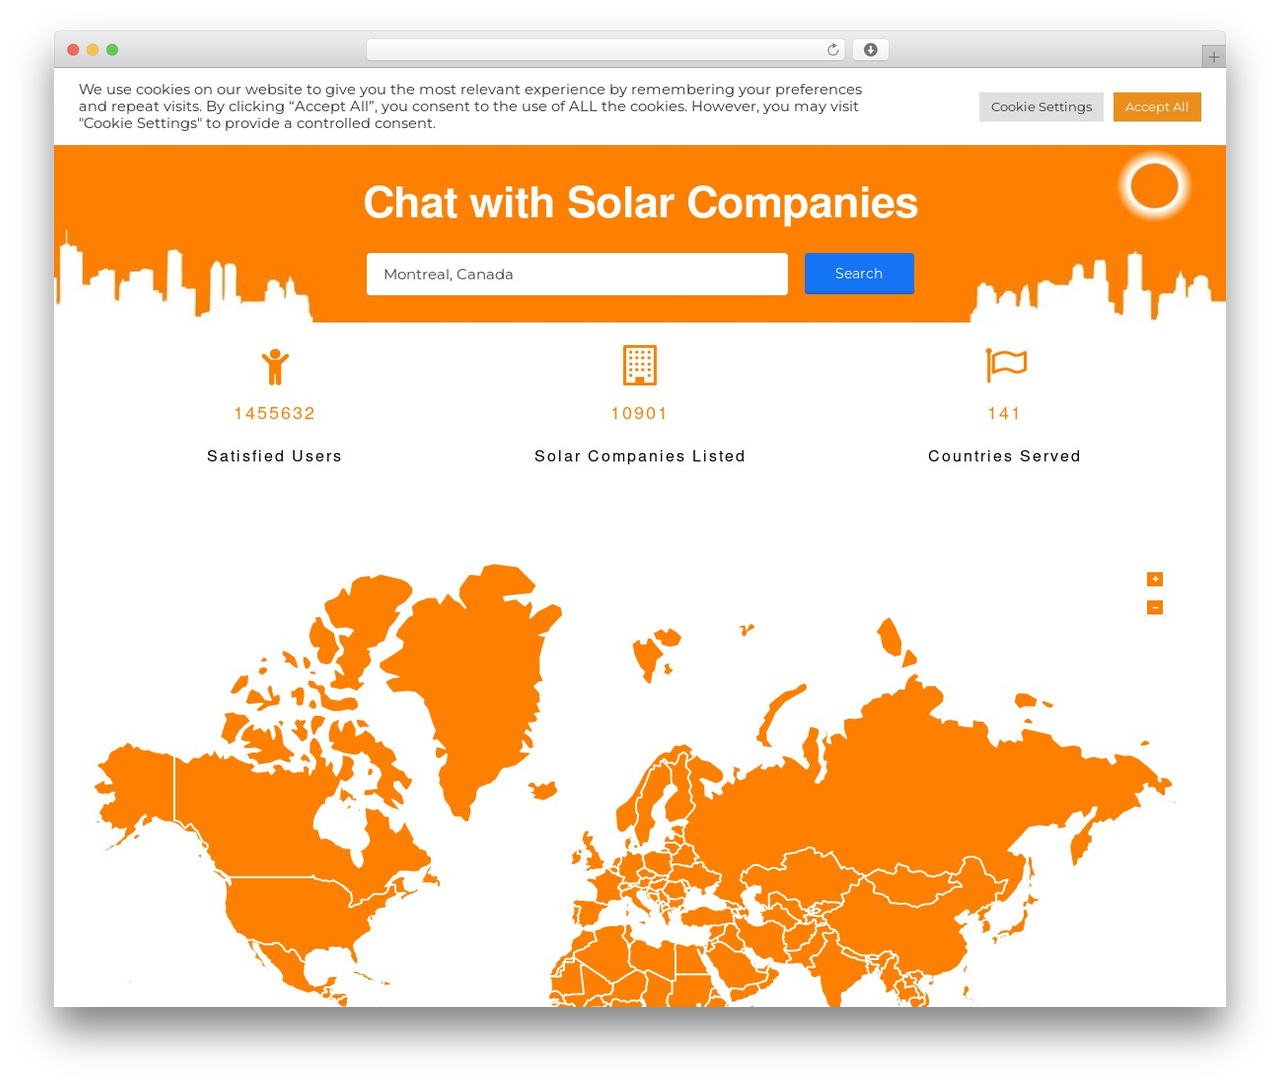Click the Solar Companies Listed label
1280x1084 pixels.
coord(640,456)
